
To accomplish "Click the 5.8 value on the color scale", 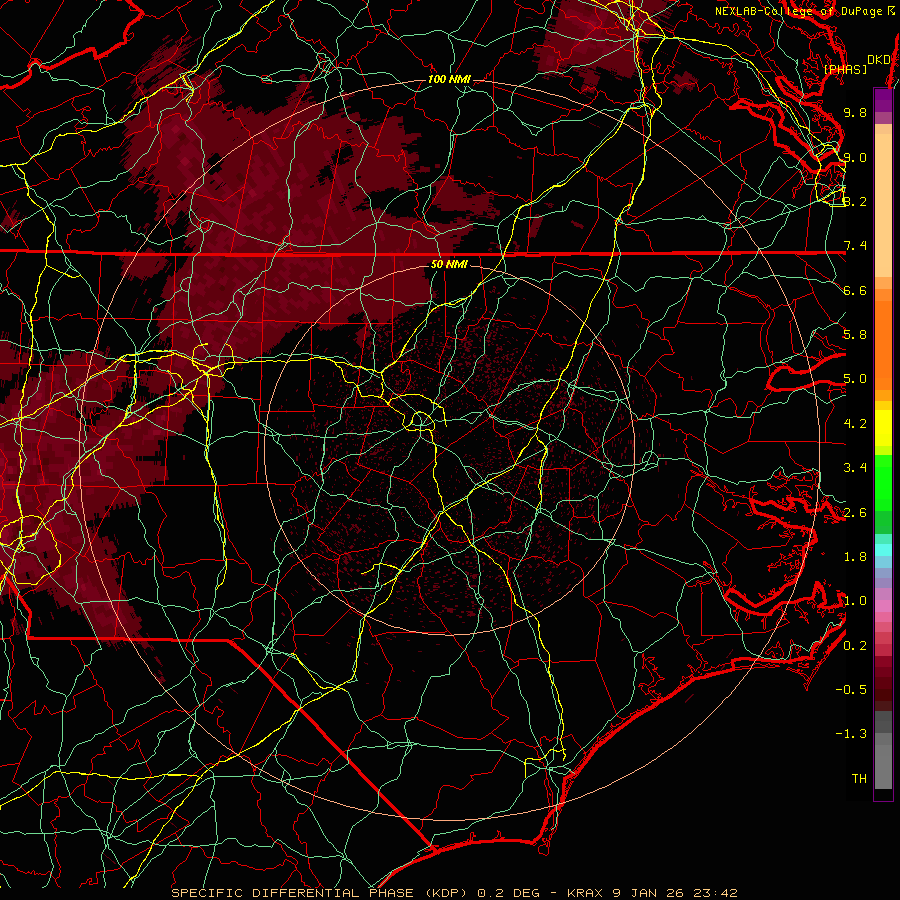I will coord(855,334).
